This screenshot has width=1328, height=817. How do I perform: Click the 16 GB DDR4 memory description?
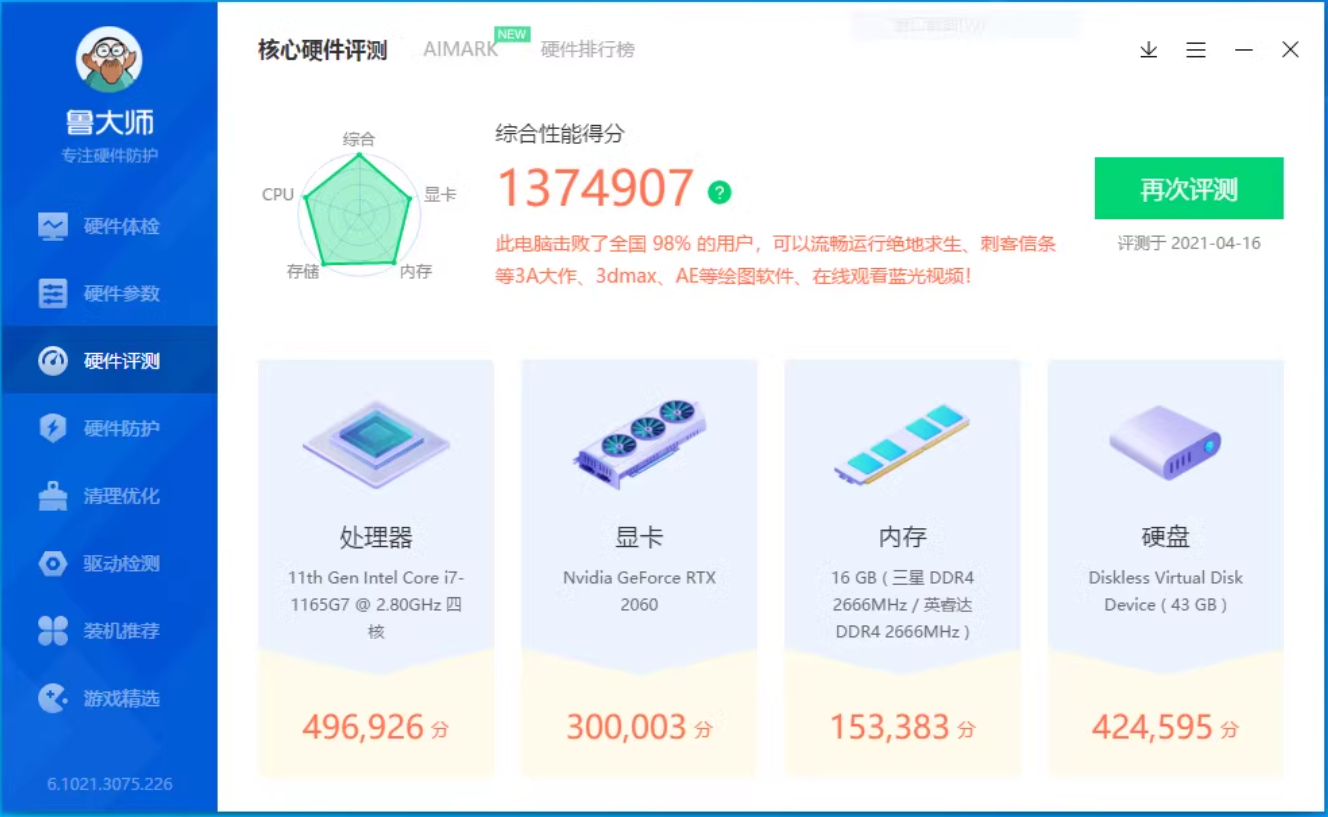[x=902, y=604]
